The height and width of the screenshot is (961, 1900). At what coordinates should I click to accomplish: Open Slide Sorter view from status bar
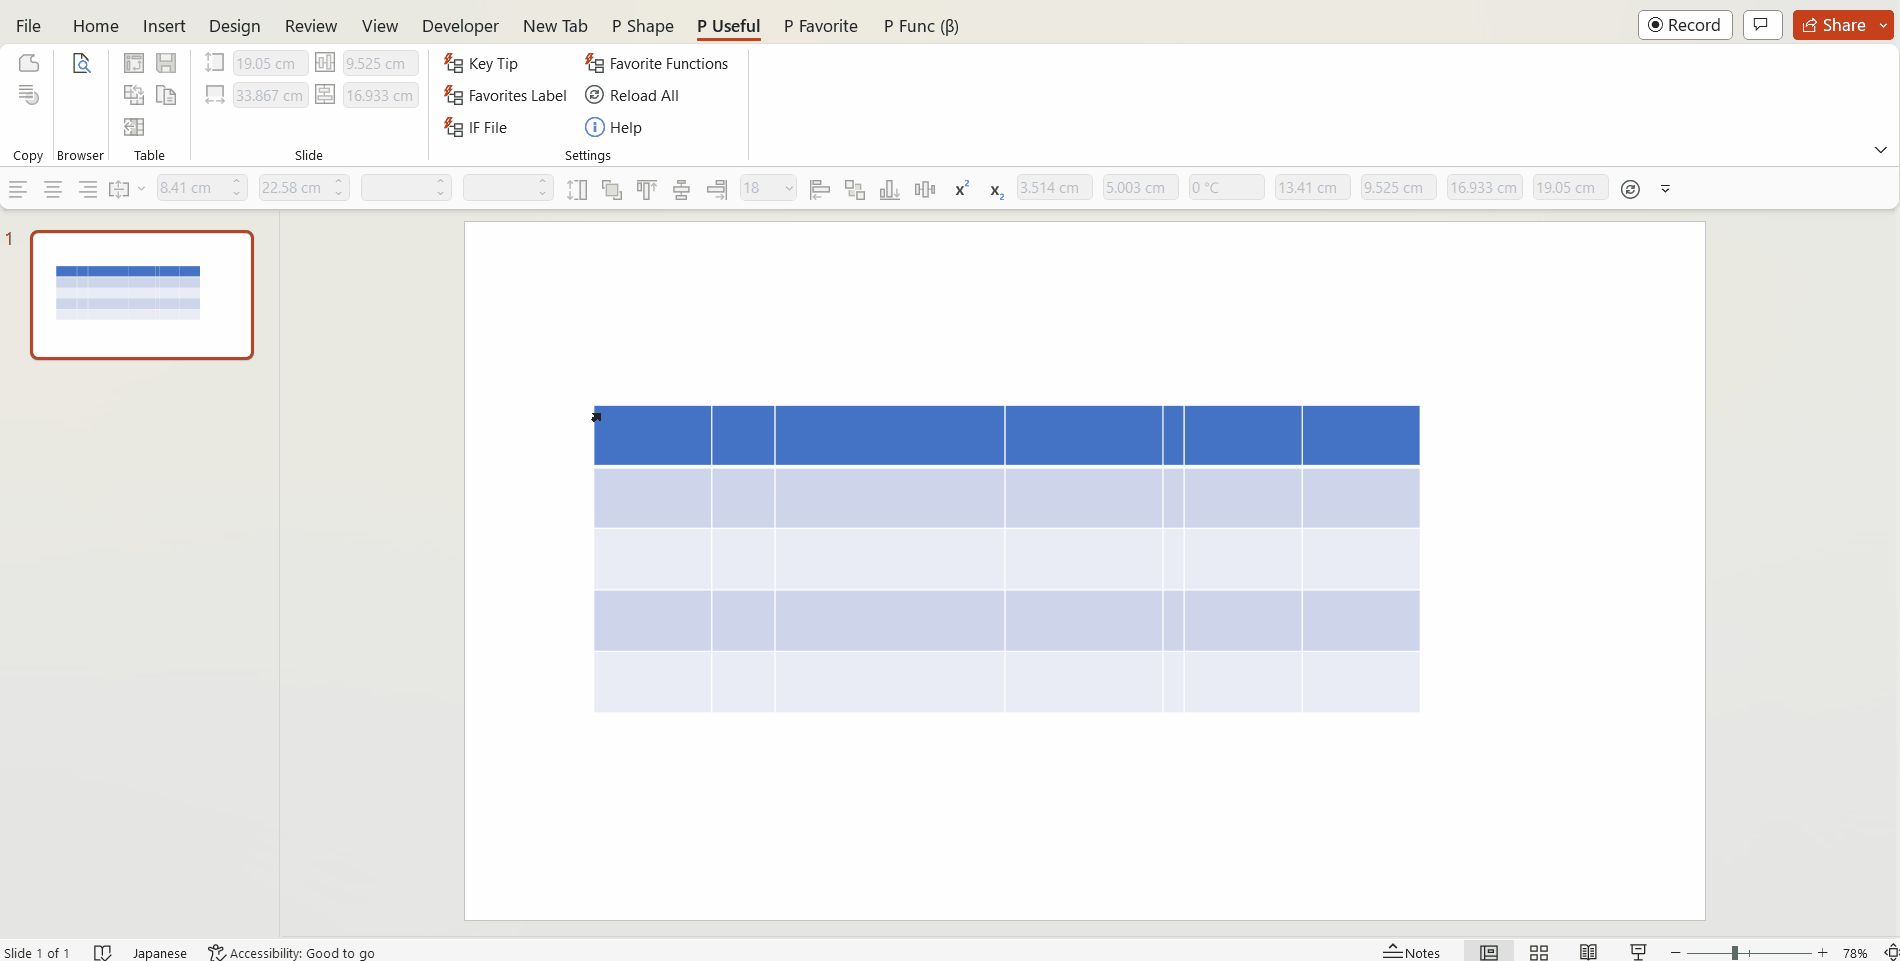tap(1539, 952)
